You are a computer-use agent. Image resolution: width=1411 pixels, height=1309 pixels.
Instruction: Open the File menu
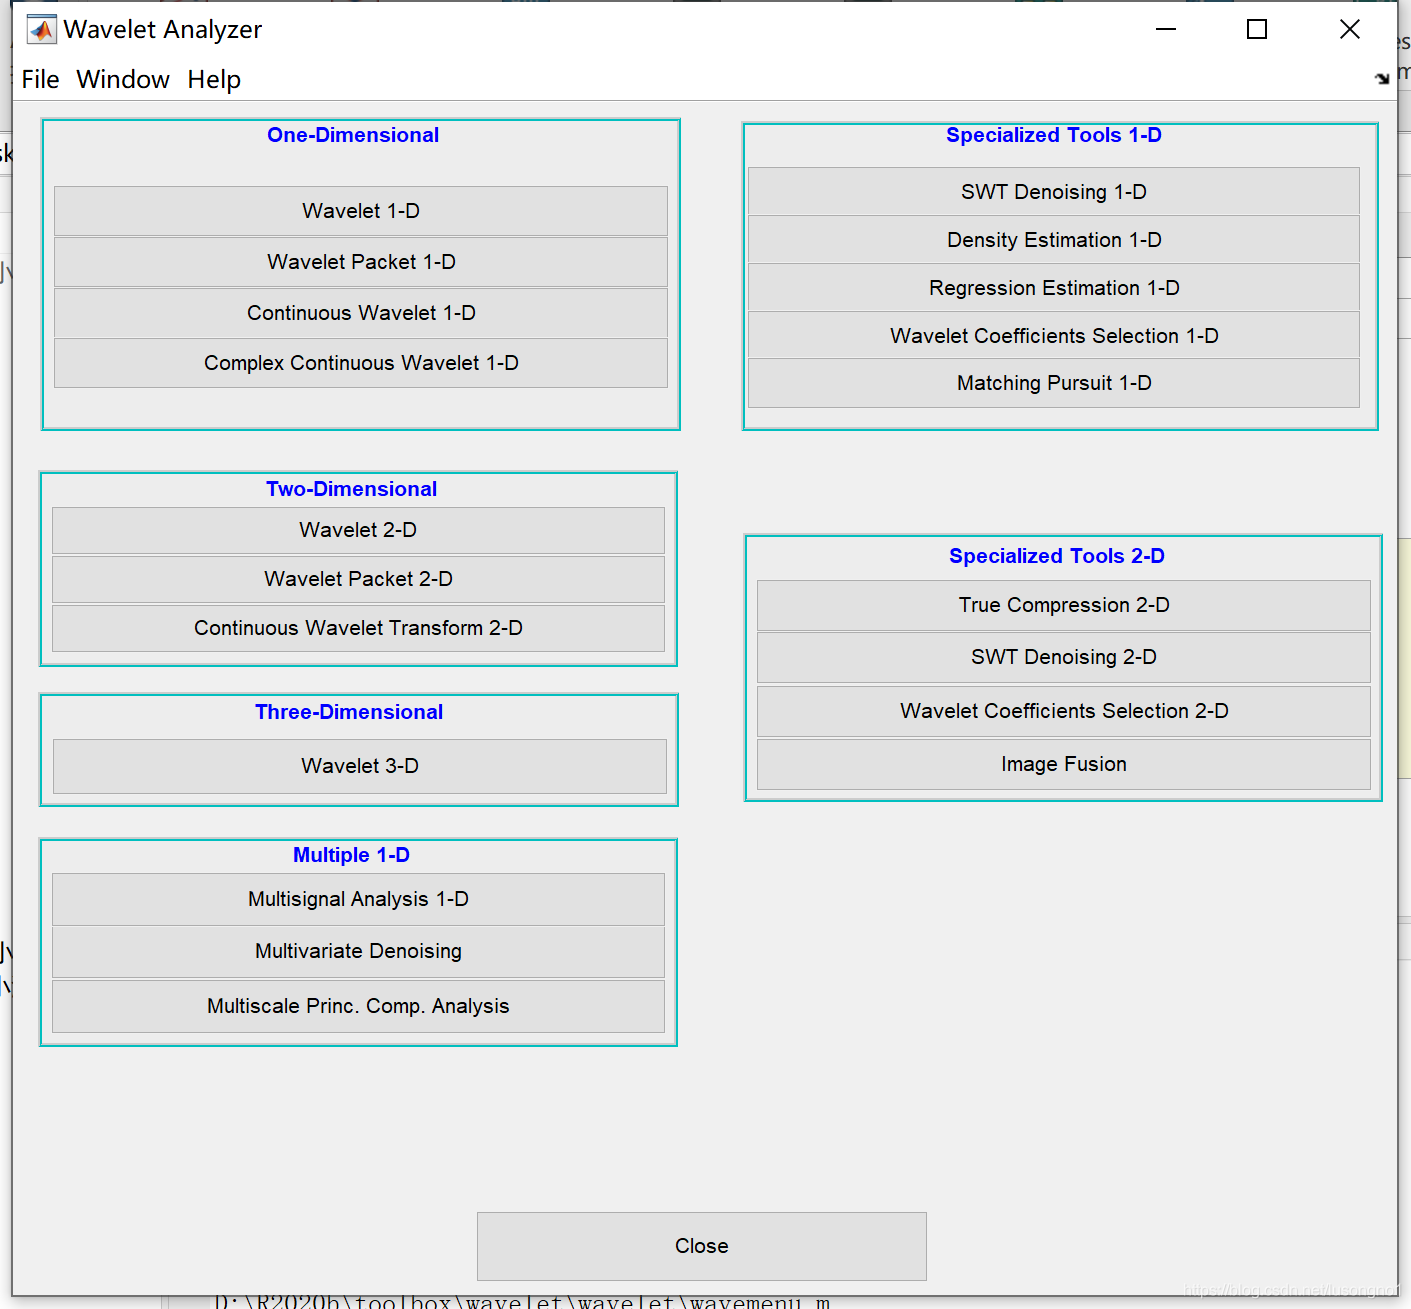point(40,79)
